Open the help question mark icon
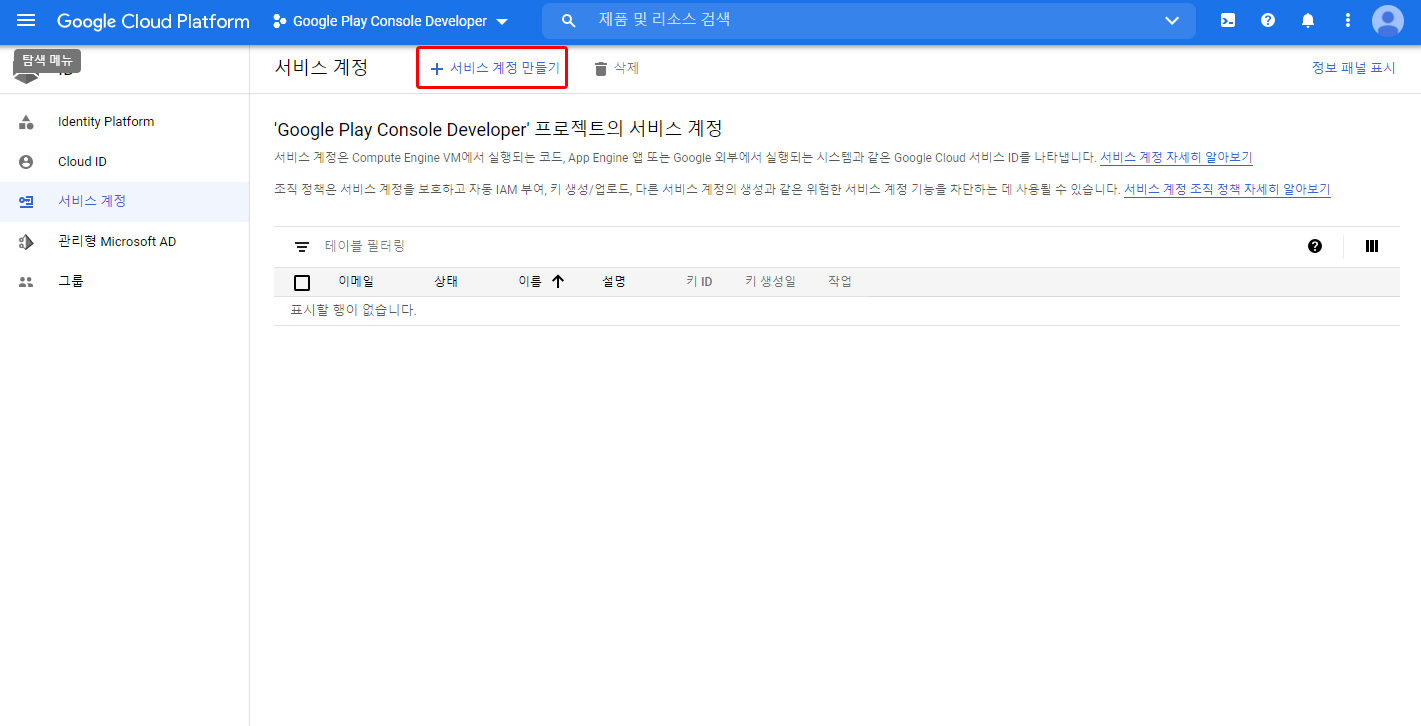Image resolution: width=1421 pixels, height=726 pixels. [1268, 20]
